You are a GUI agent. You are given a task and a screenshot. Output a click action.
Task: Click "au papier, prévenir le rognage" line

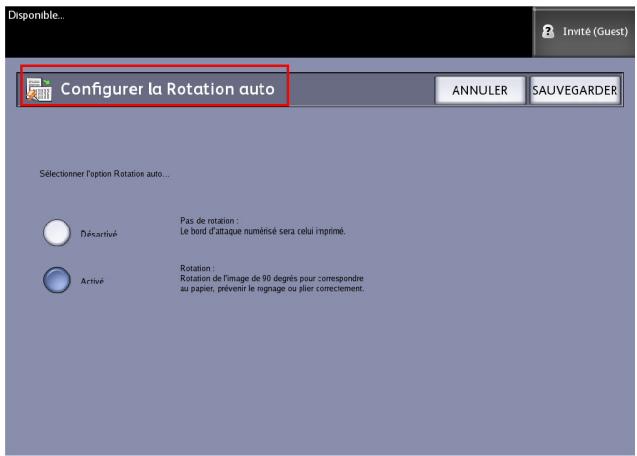[272, 289]
